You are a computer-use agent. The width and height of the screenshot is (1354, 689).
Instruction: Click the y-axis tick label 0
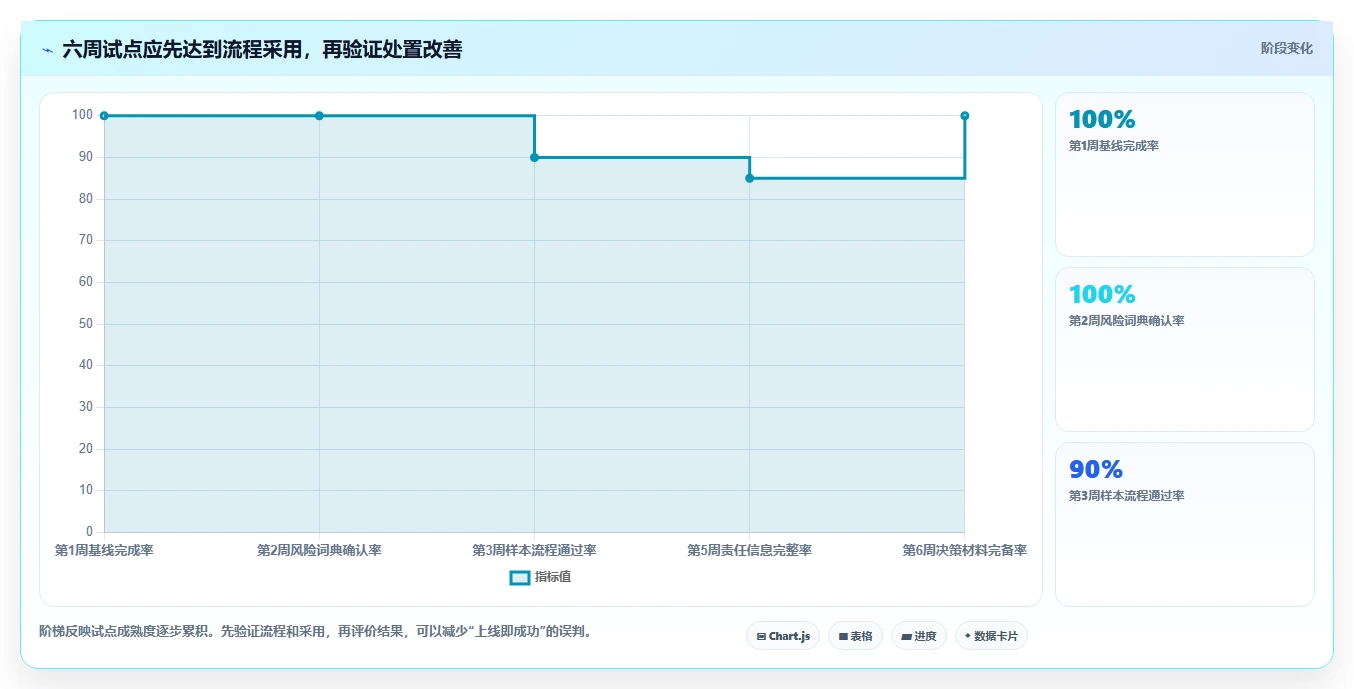pyautogui.click(x=90, y=532)
